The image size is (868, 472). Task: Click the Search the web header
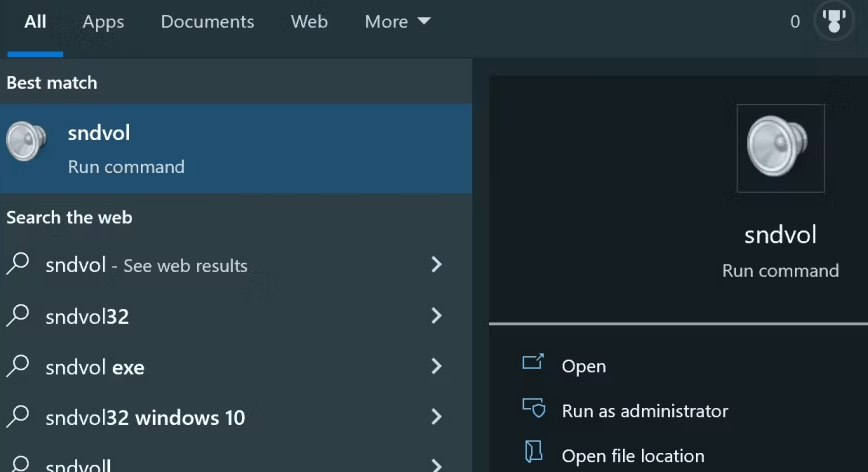tap(69, 217)
